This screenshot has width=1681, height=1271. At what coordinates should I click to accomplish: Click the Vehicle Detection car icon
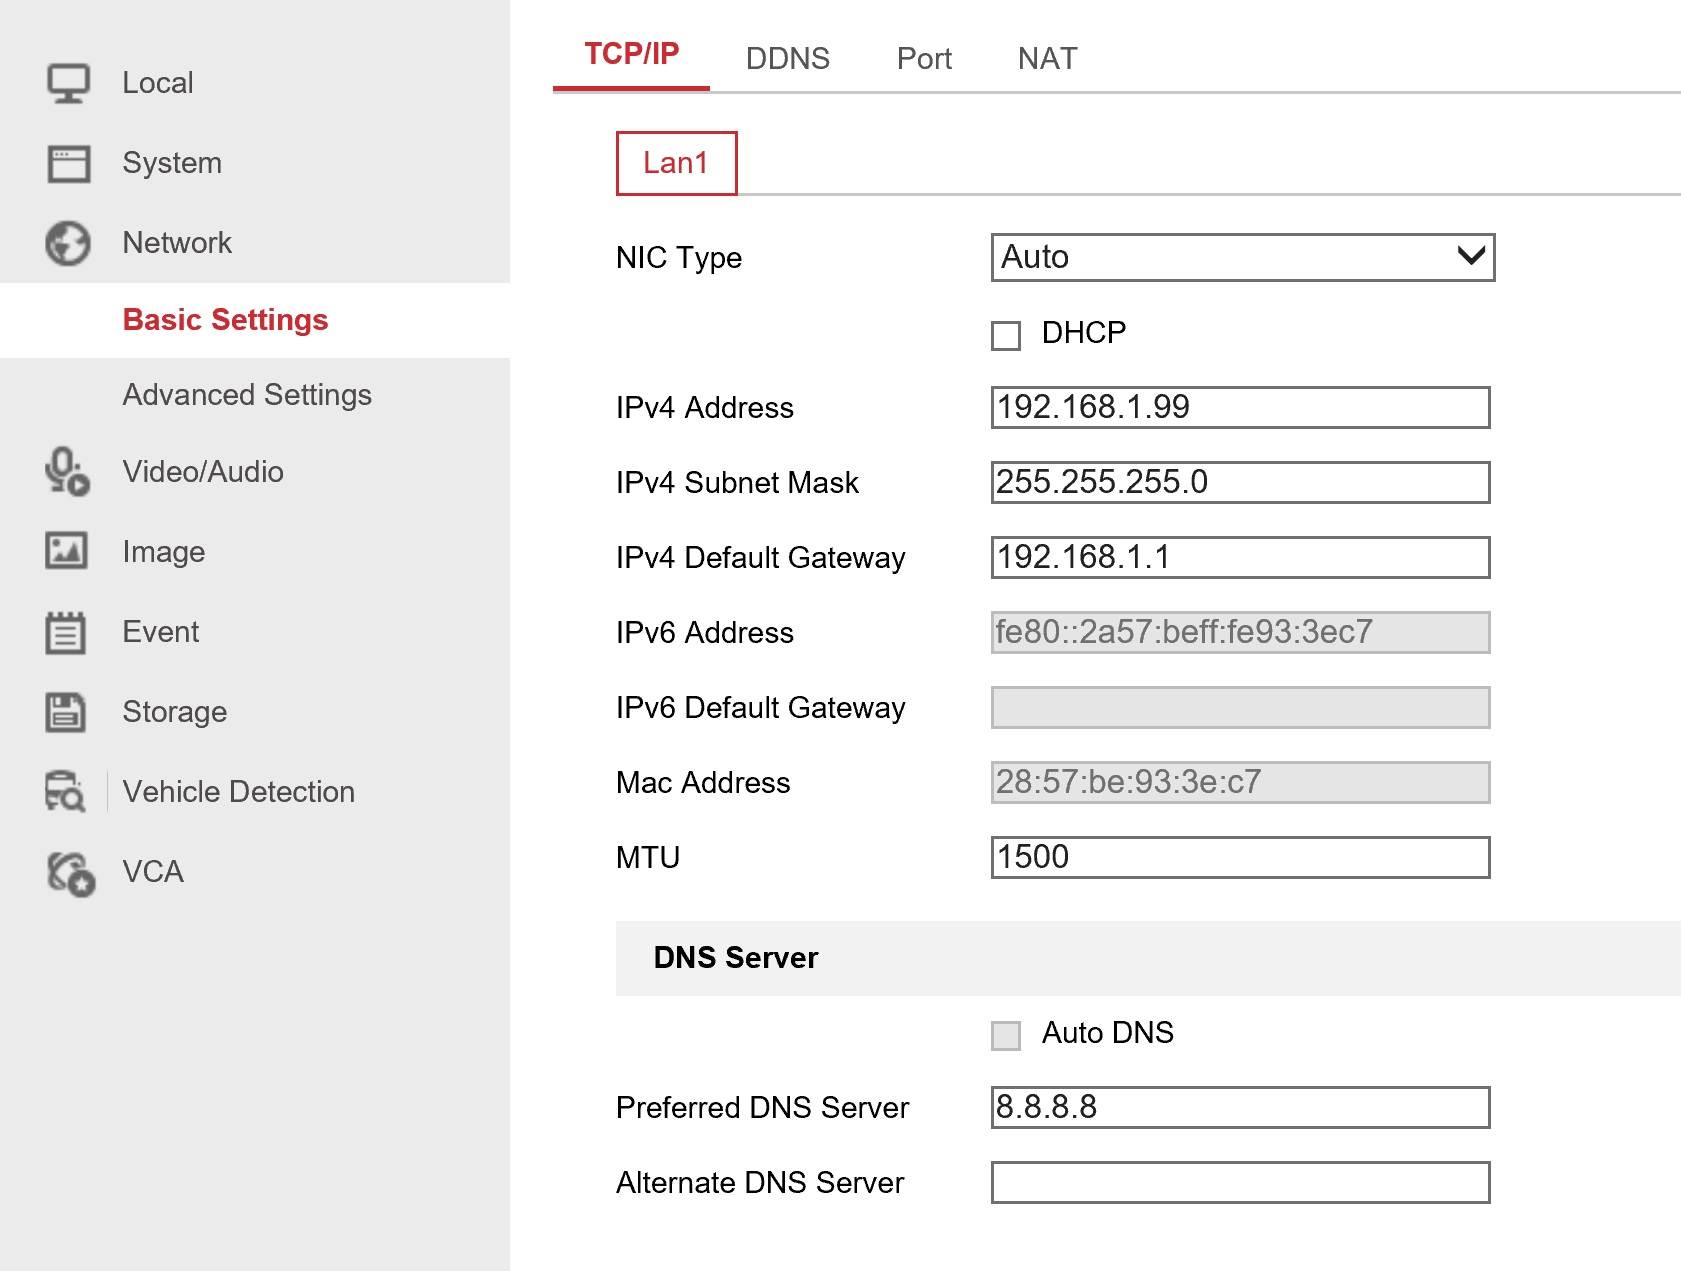tap(66, 791)
